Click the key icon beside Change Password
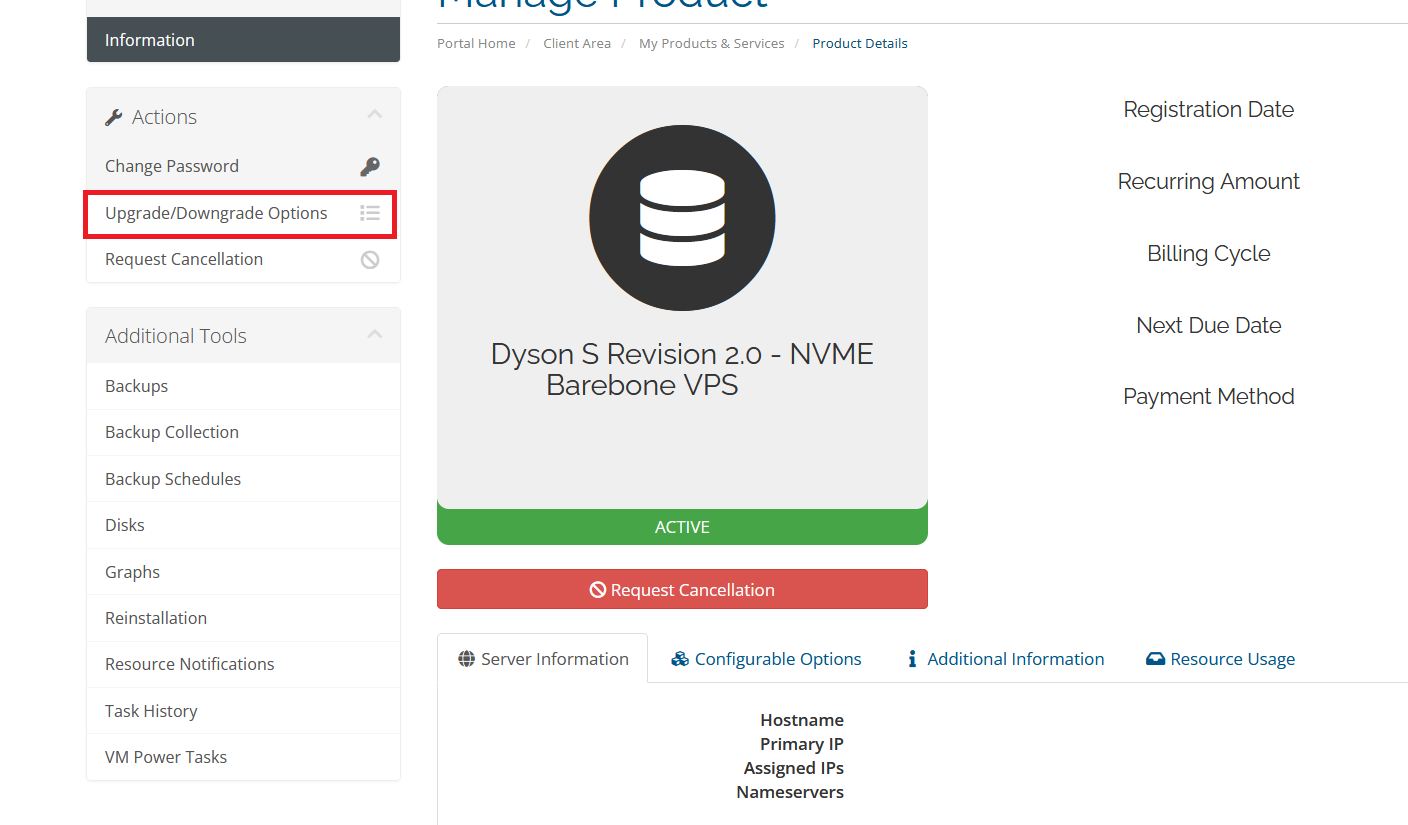Screen dimensions: 1408x825 [x=370, y=167]
